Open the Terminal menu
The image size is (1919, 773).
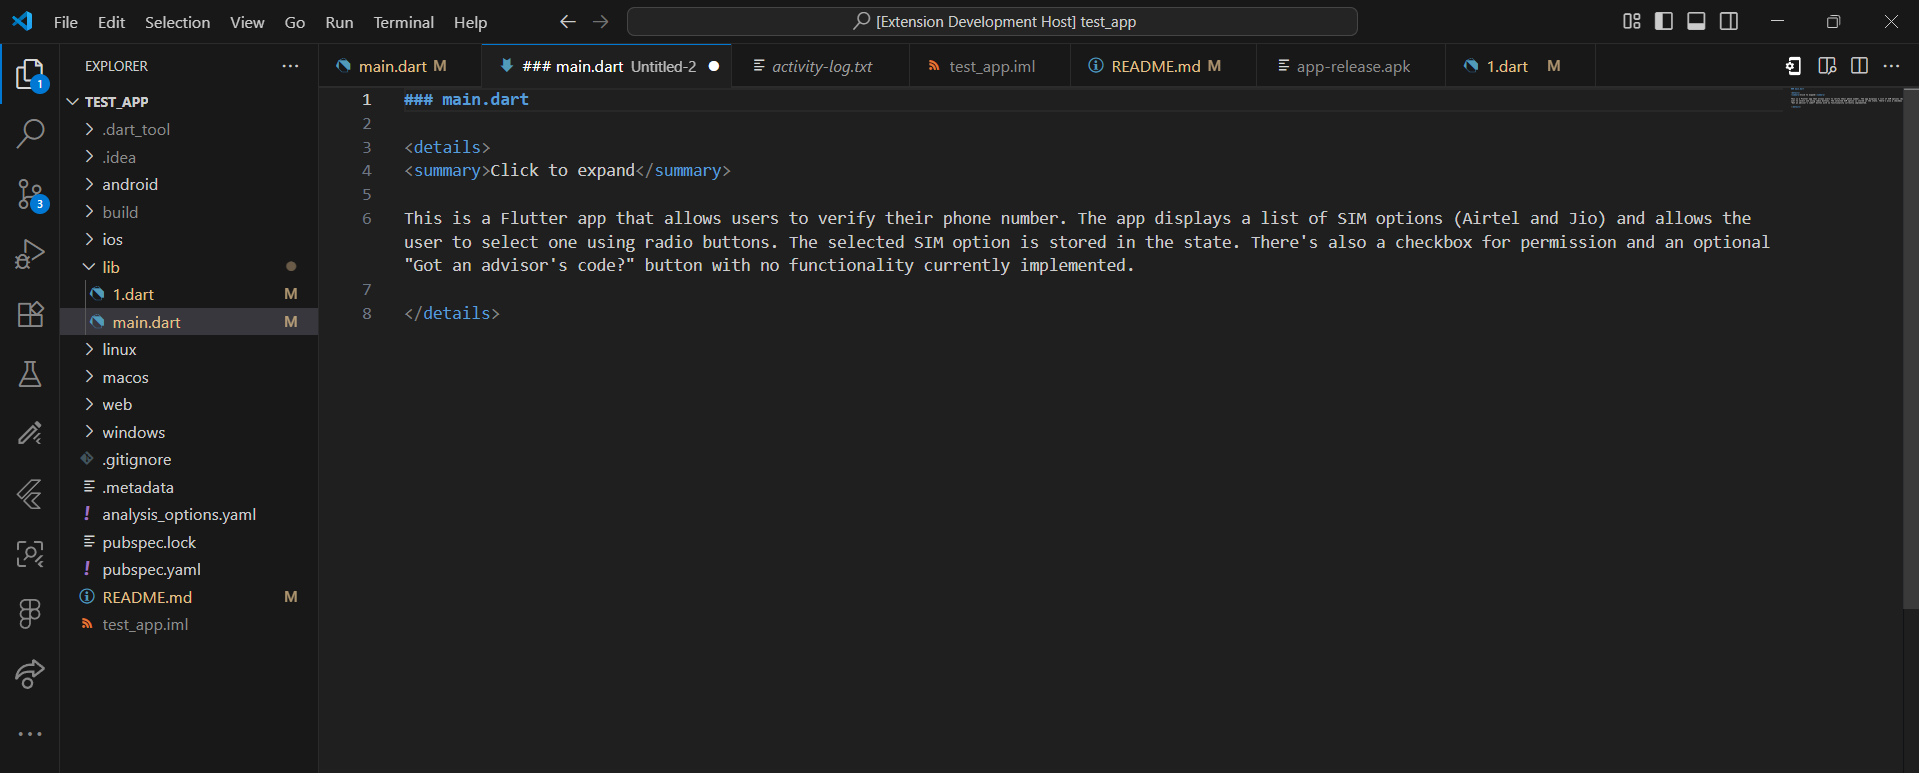tap(403, 22)
